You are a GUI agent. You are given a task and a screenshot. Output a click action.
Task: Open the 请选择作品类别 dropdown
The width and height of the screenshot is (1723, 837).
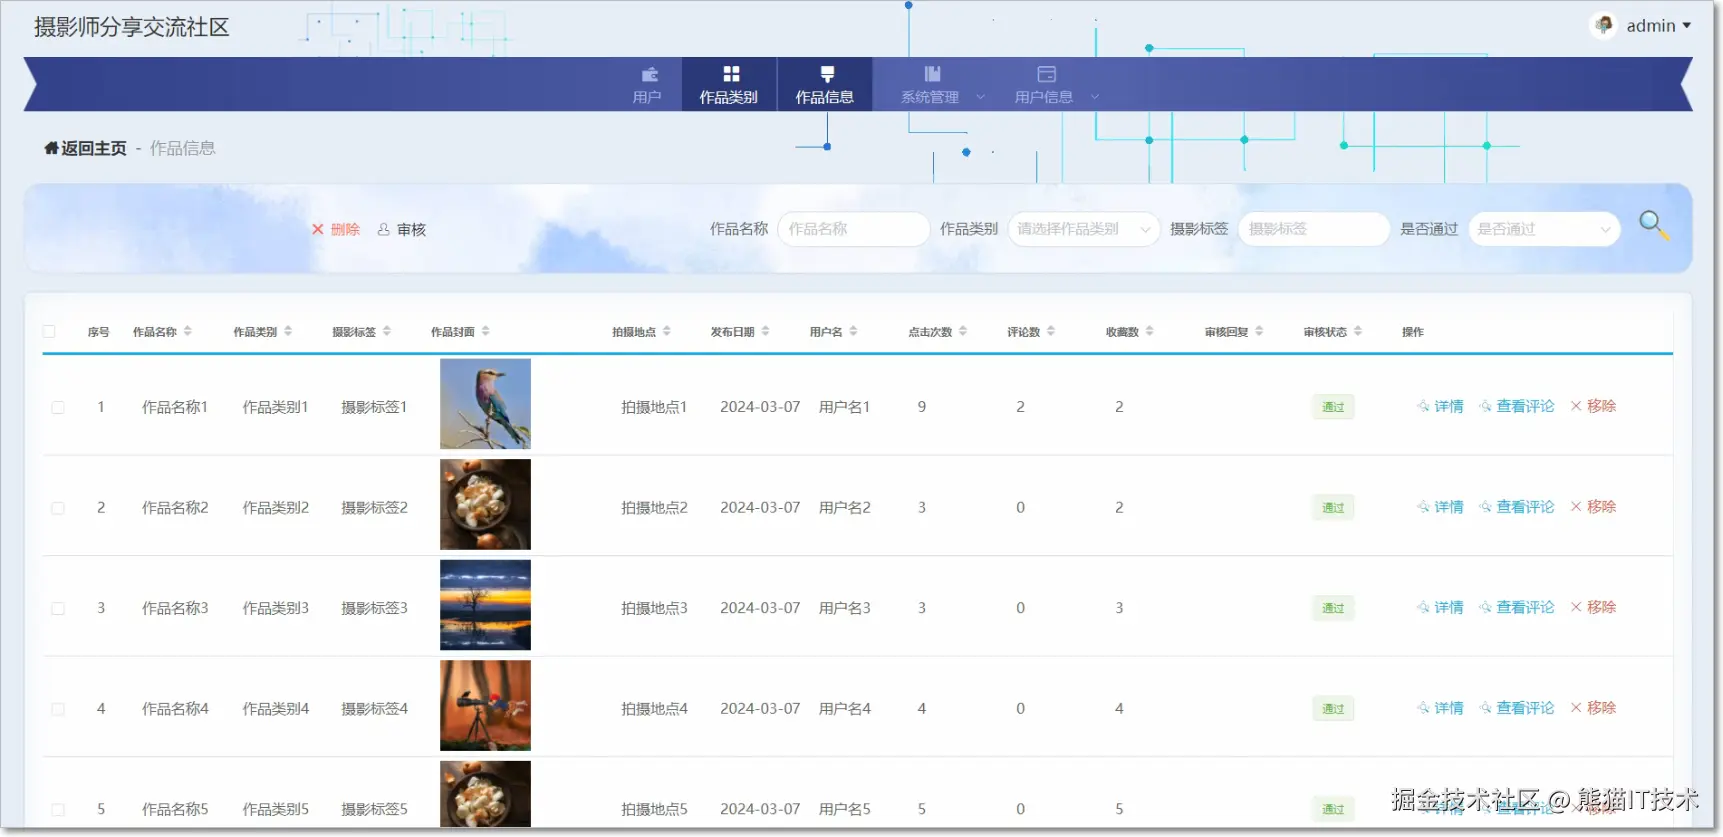[1084, 229]
